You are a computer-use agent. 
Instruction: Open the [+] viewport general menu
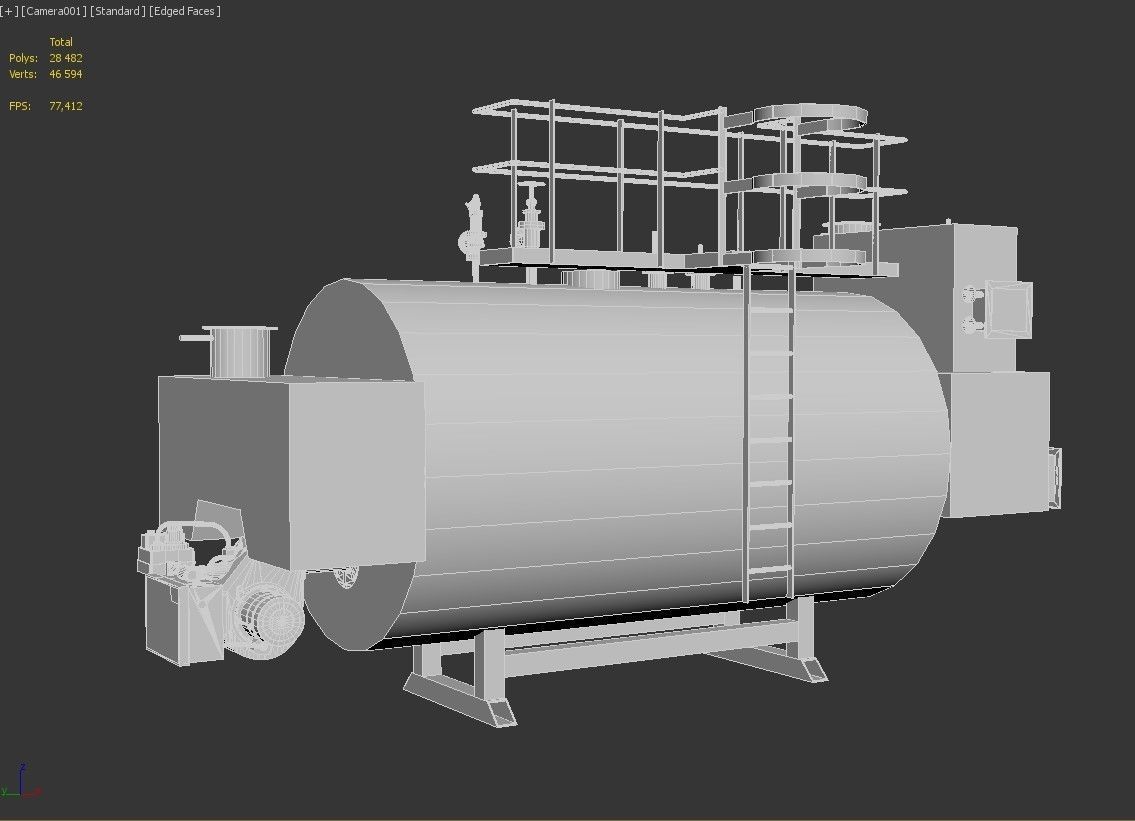pyautogui.click(x=8, y=11)
